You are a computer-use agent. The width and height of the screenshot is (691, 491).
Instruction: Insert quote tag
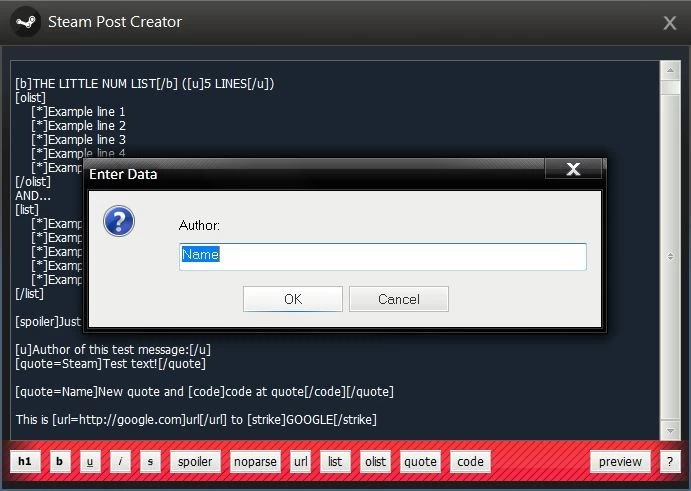tap(420, 461)
